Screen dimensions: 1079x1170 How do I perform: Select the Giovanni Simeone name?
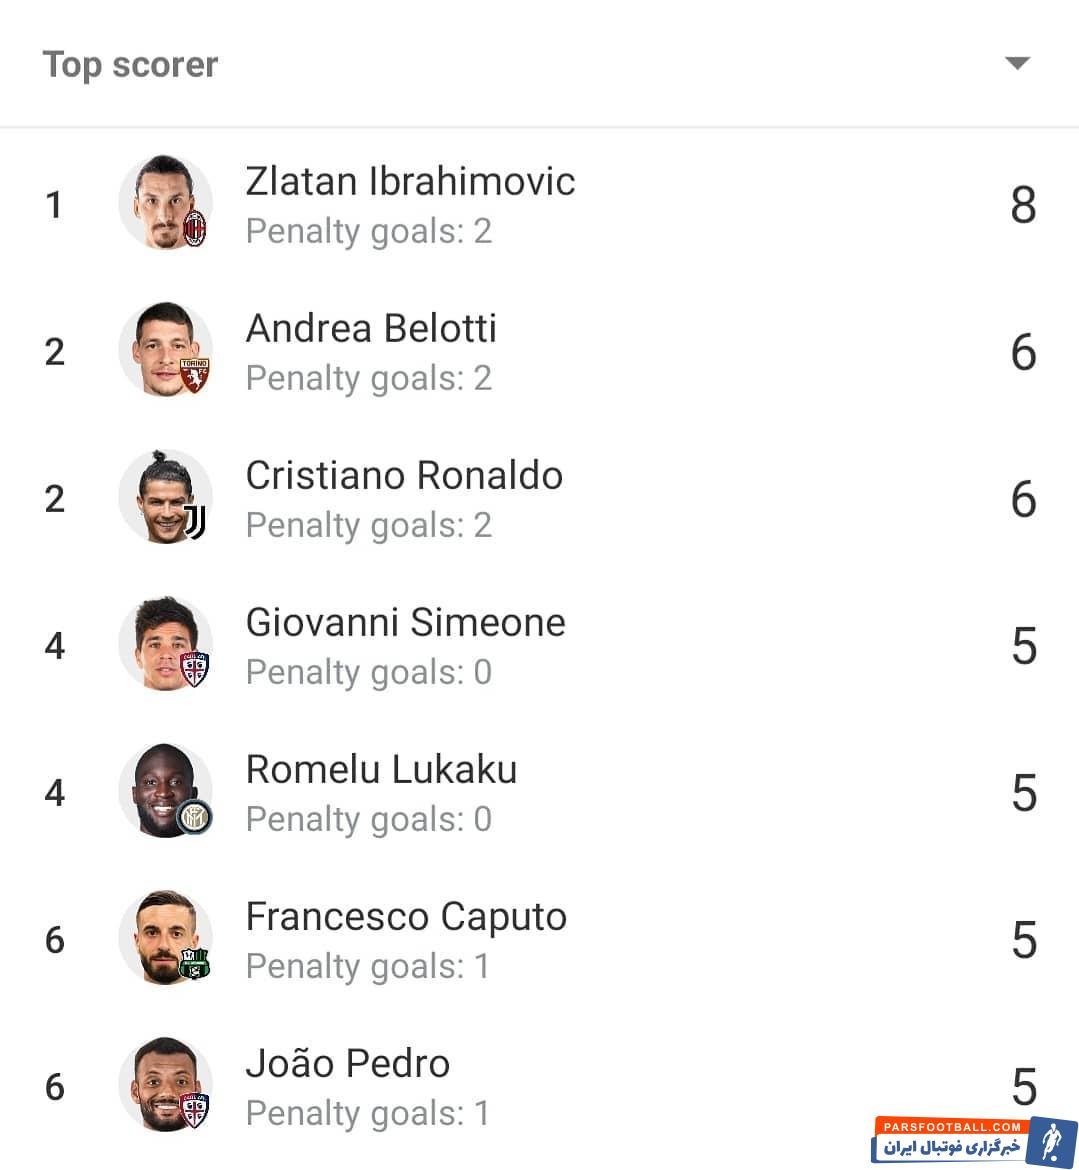[405, 622]
